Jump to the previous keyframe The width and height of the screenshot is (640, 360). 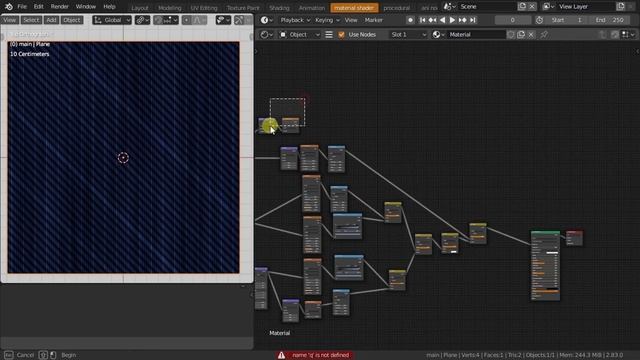432,20
